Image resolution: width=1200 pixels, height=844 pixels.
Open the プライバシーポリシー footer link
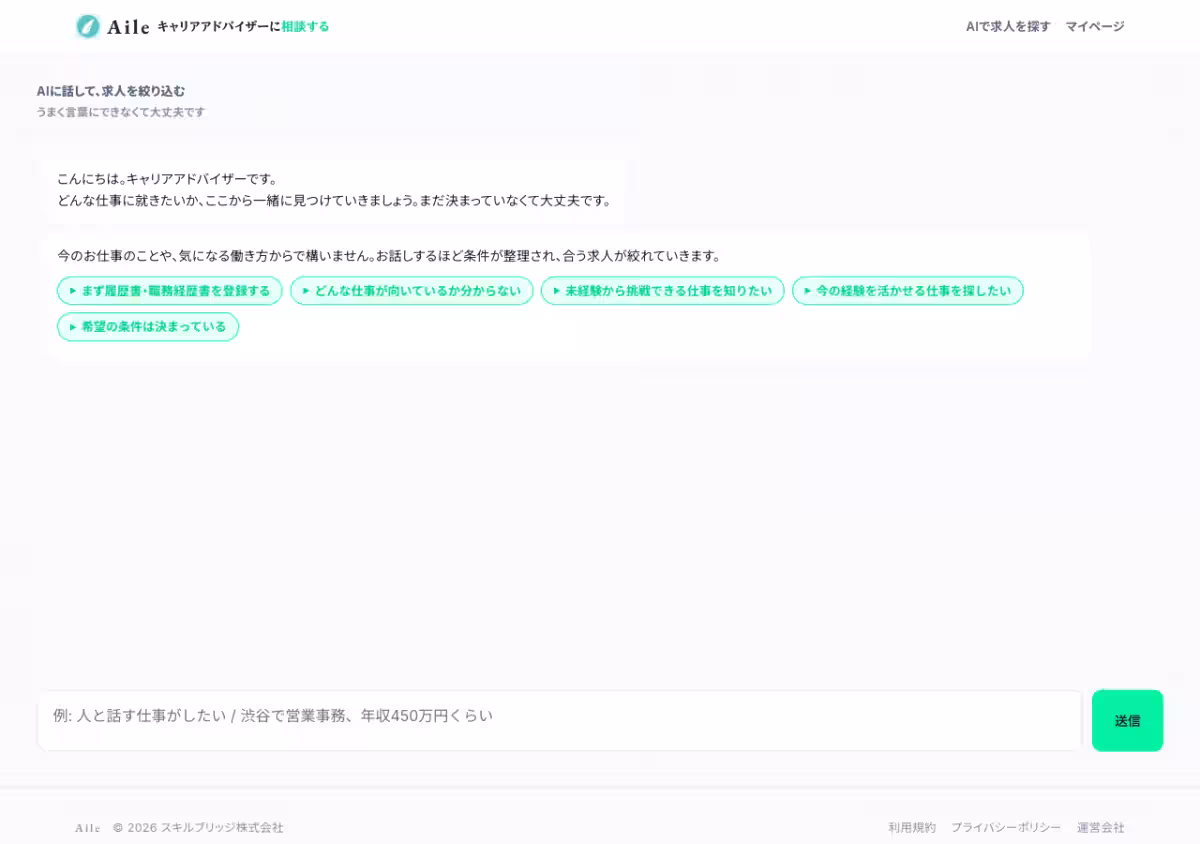1006,828
